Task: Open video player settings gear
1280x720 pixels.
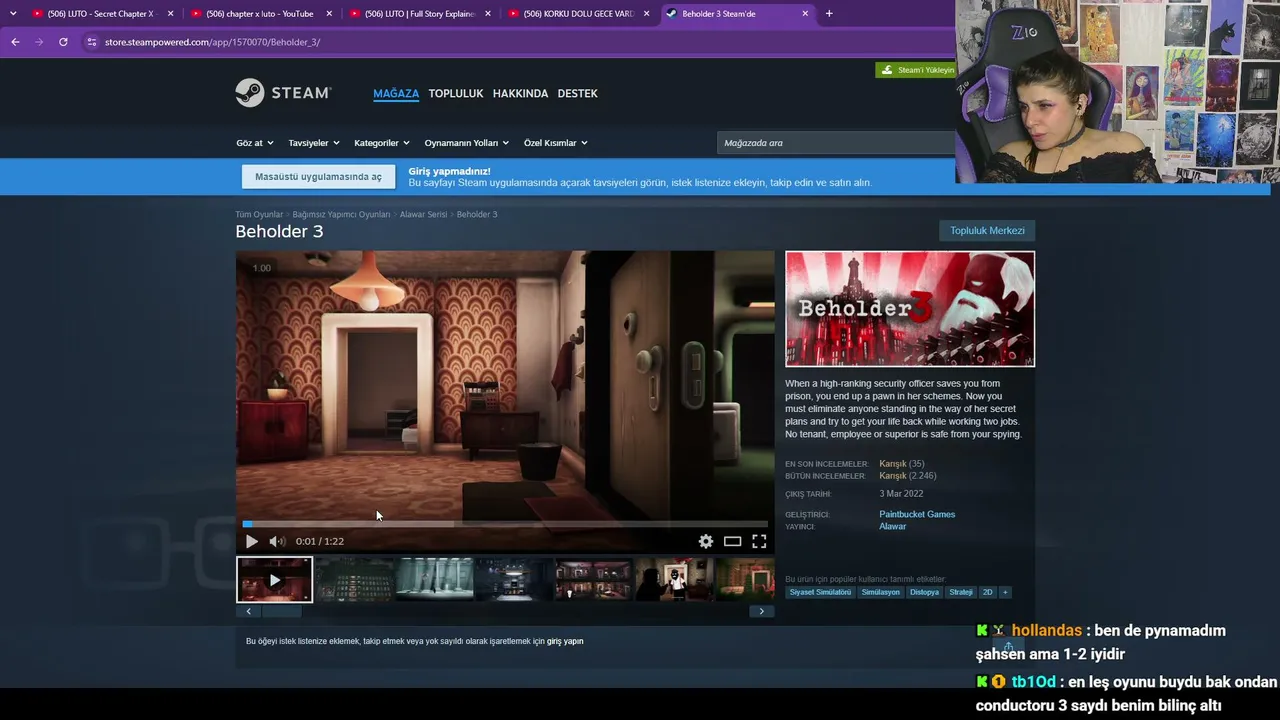Action: click(x=706, y=541)
